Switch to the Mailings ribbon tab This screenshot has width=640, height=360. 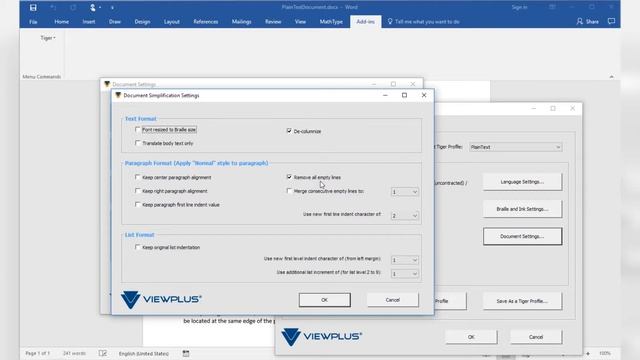pyautogui.click(x=242, y=22)
